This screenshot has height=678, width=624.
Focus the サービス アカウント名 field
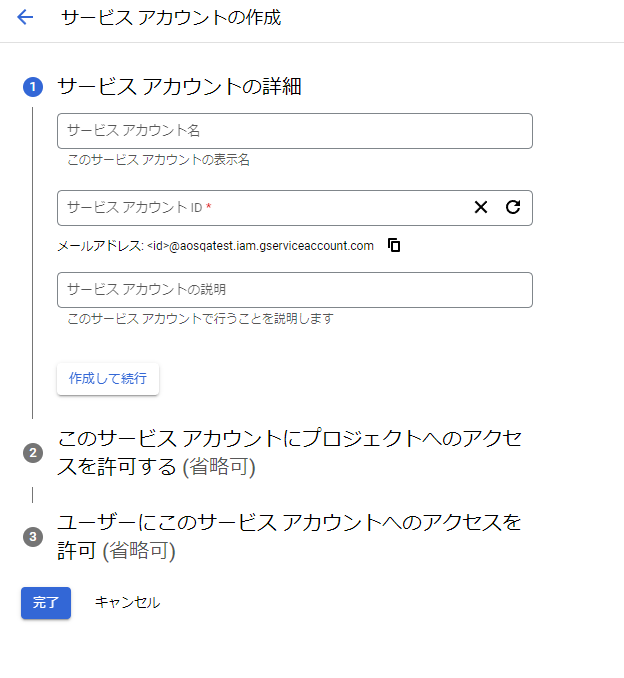pyautogui.click(x=294, y=131)
